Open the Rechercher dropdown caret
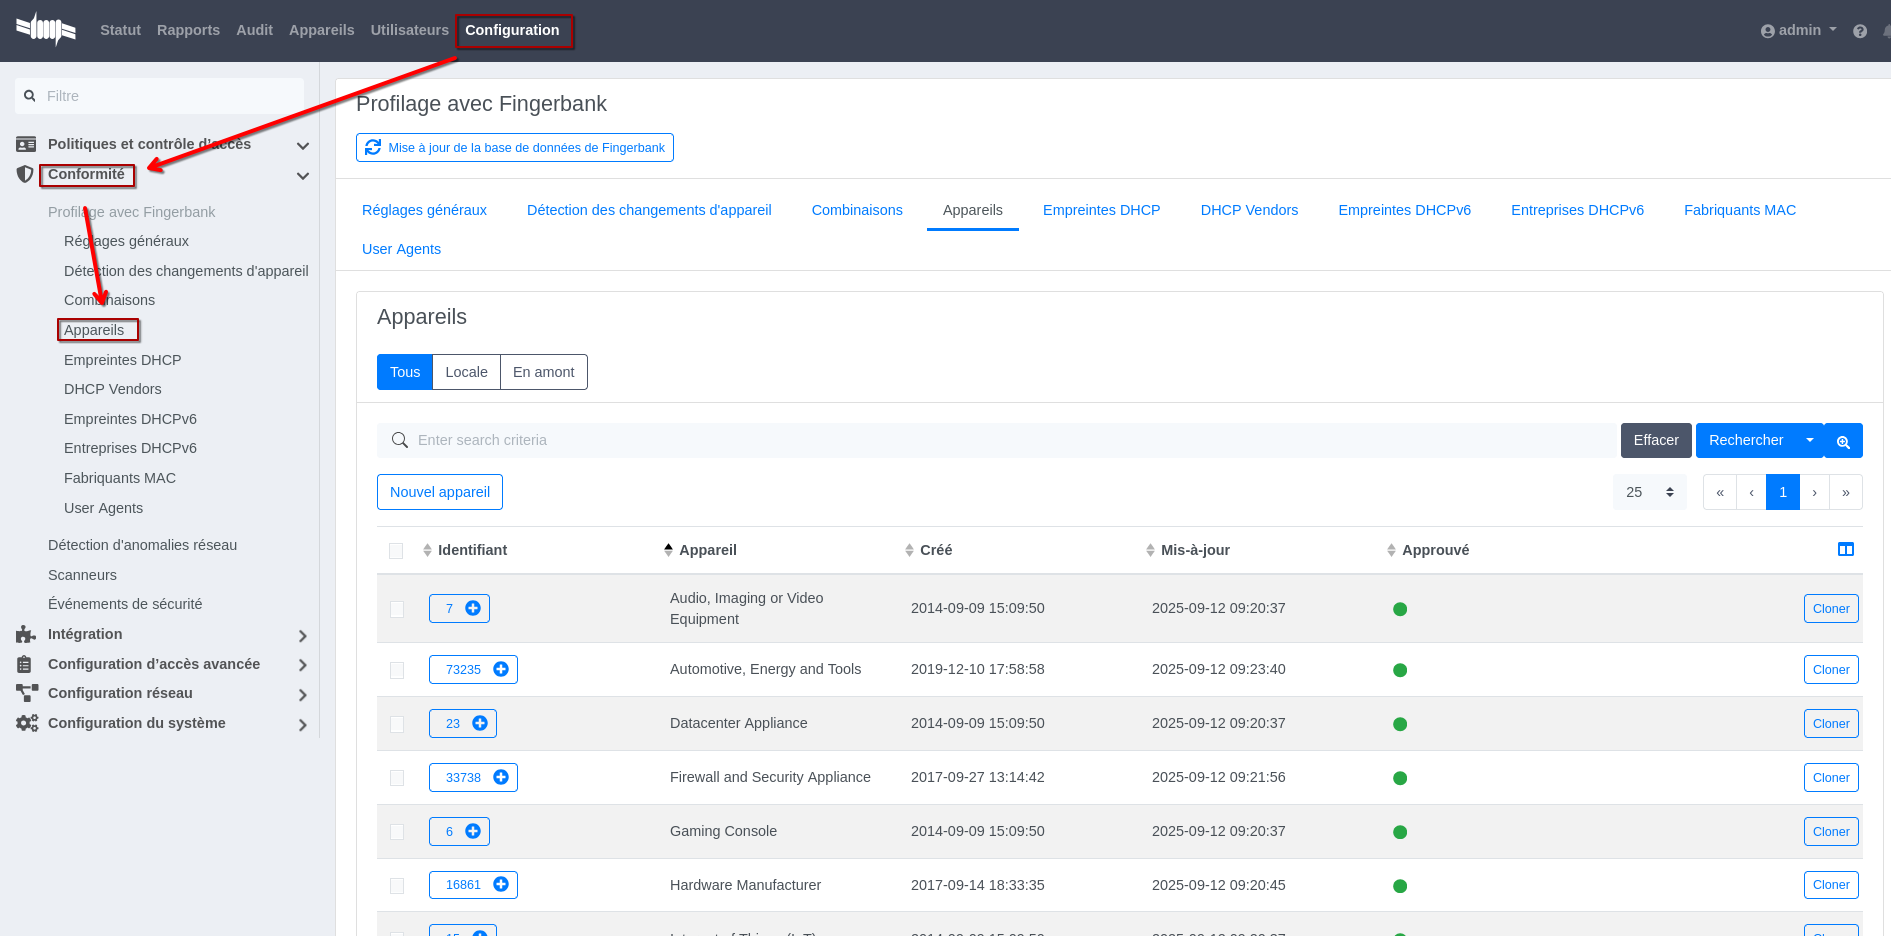The width and height of the screenshot is (1891, 936). coord(1810,440)
